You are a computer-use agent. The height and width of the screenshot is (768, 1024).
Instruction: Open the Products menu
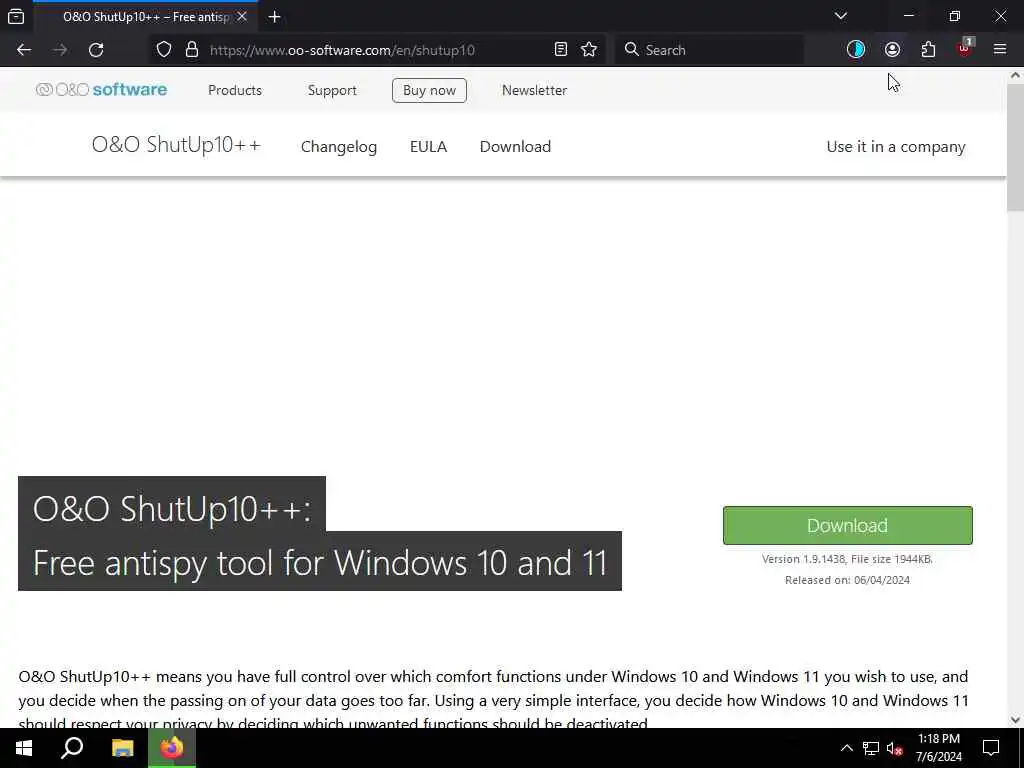tap(234, 90)
